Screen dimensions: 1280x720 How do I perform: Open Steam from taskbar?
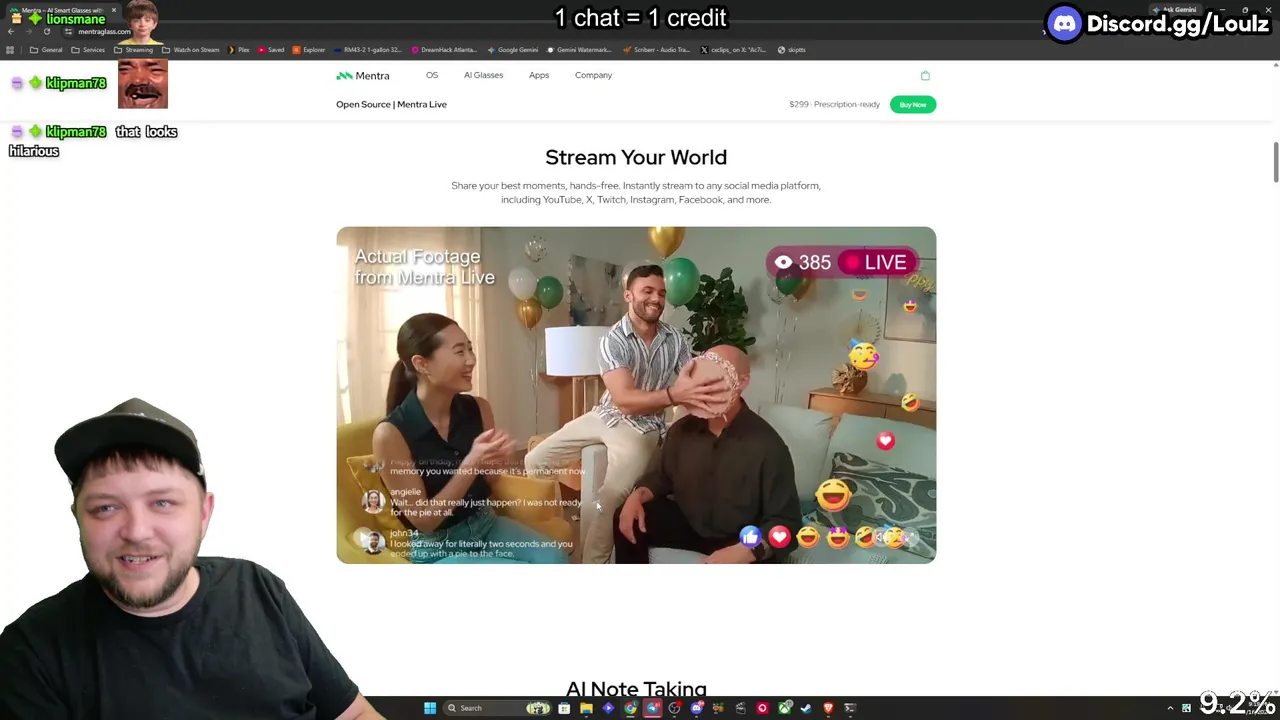point(806,708)
